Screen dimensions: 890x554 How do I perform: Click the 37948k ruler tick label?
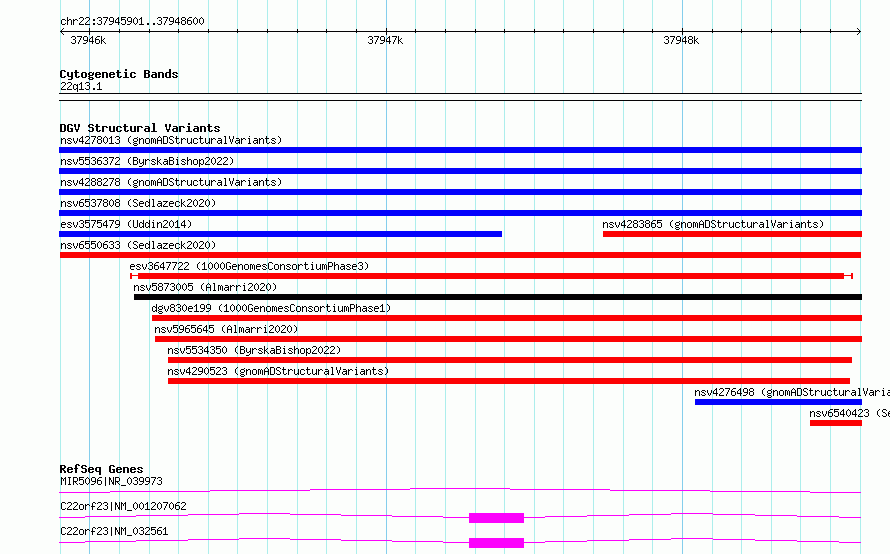click(681, 40)
